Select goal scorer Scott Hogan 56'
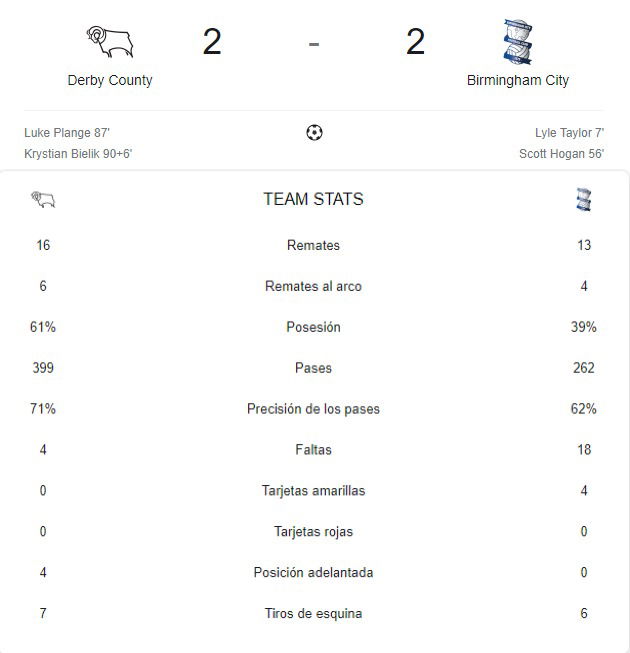630x653 pixels. pos(561,154)
